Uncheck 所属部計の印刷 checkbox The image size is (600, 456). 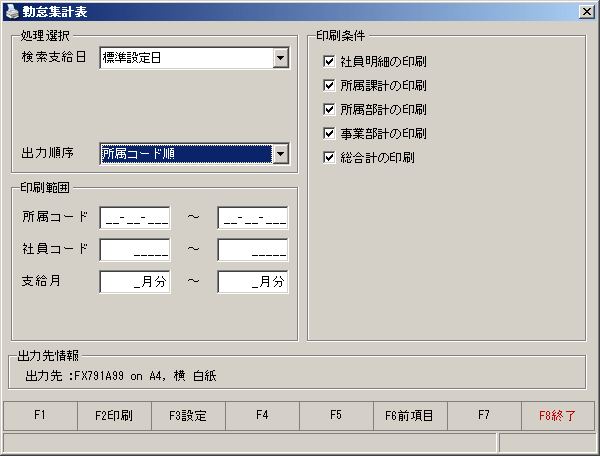[x=329, y=109]
